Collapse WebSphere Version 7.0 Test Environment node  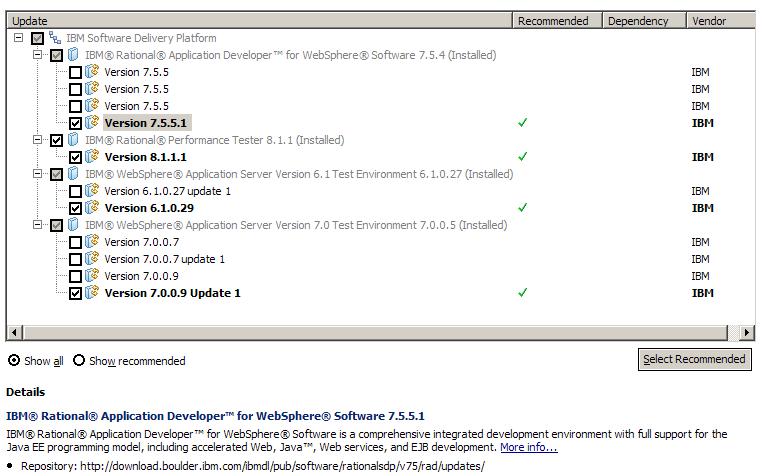pyautogui.click(x=38, y=225)
